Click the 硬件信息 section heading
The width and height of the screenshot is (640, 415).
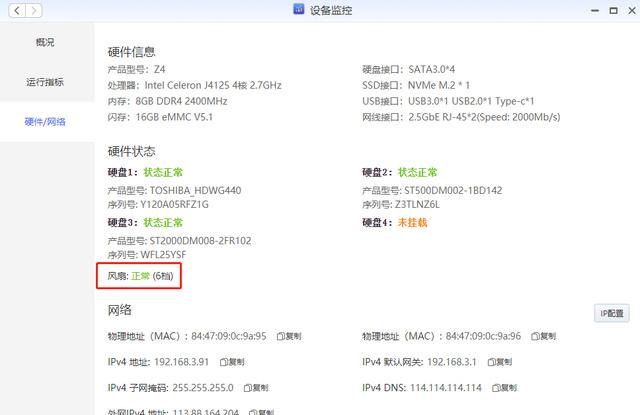coord(131,52)
